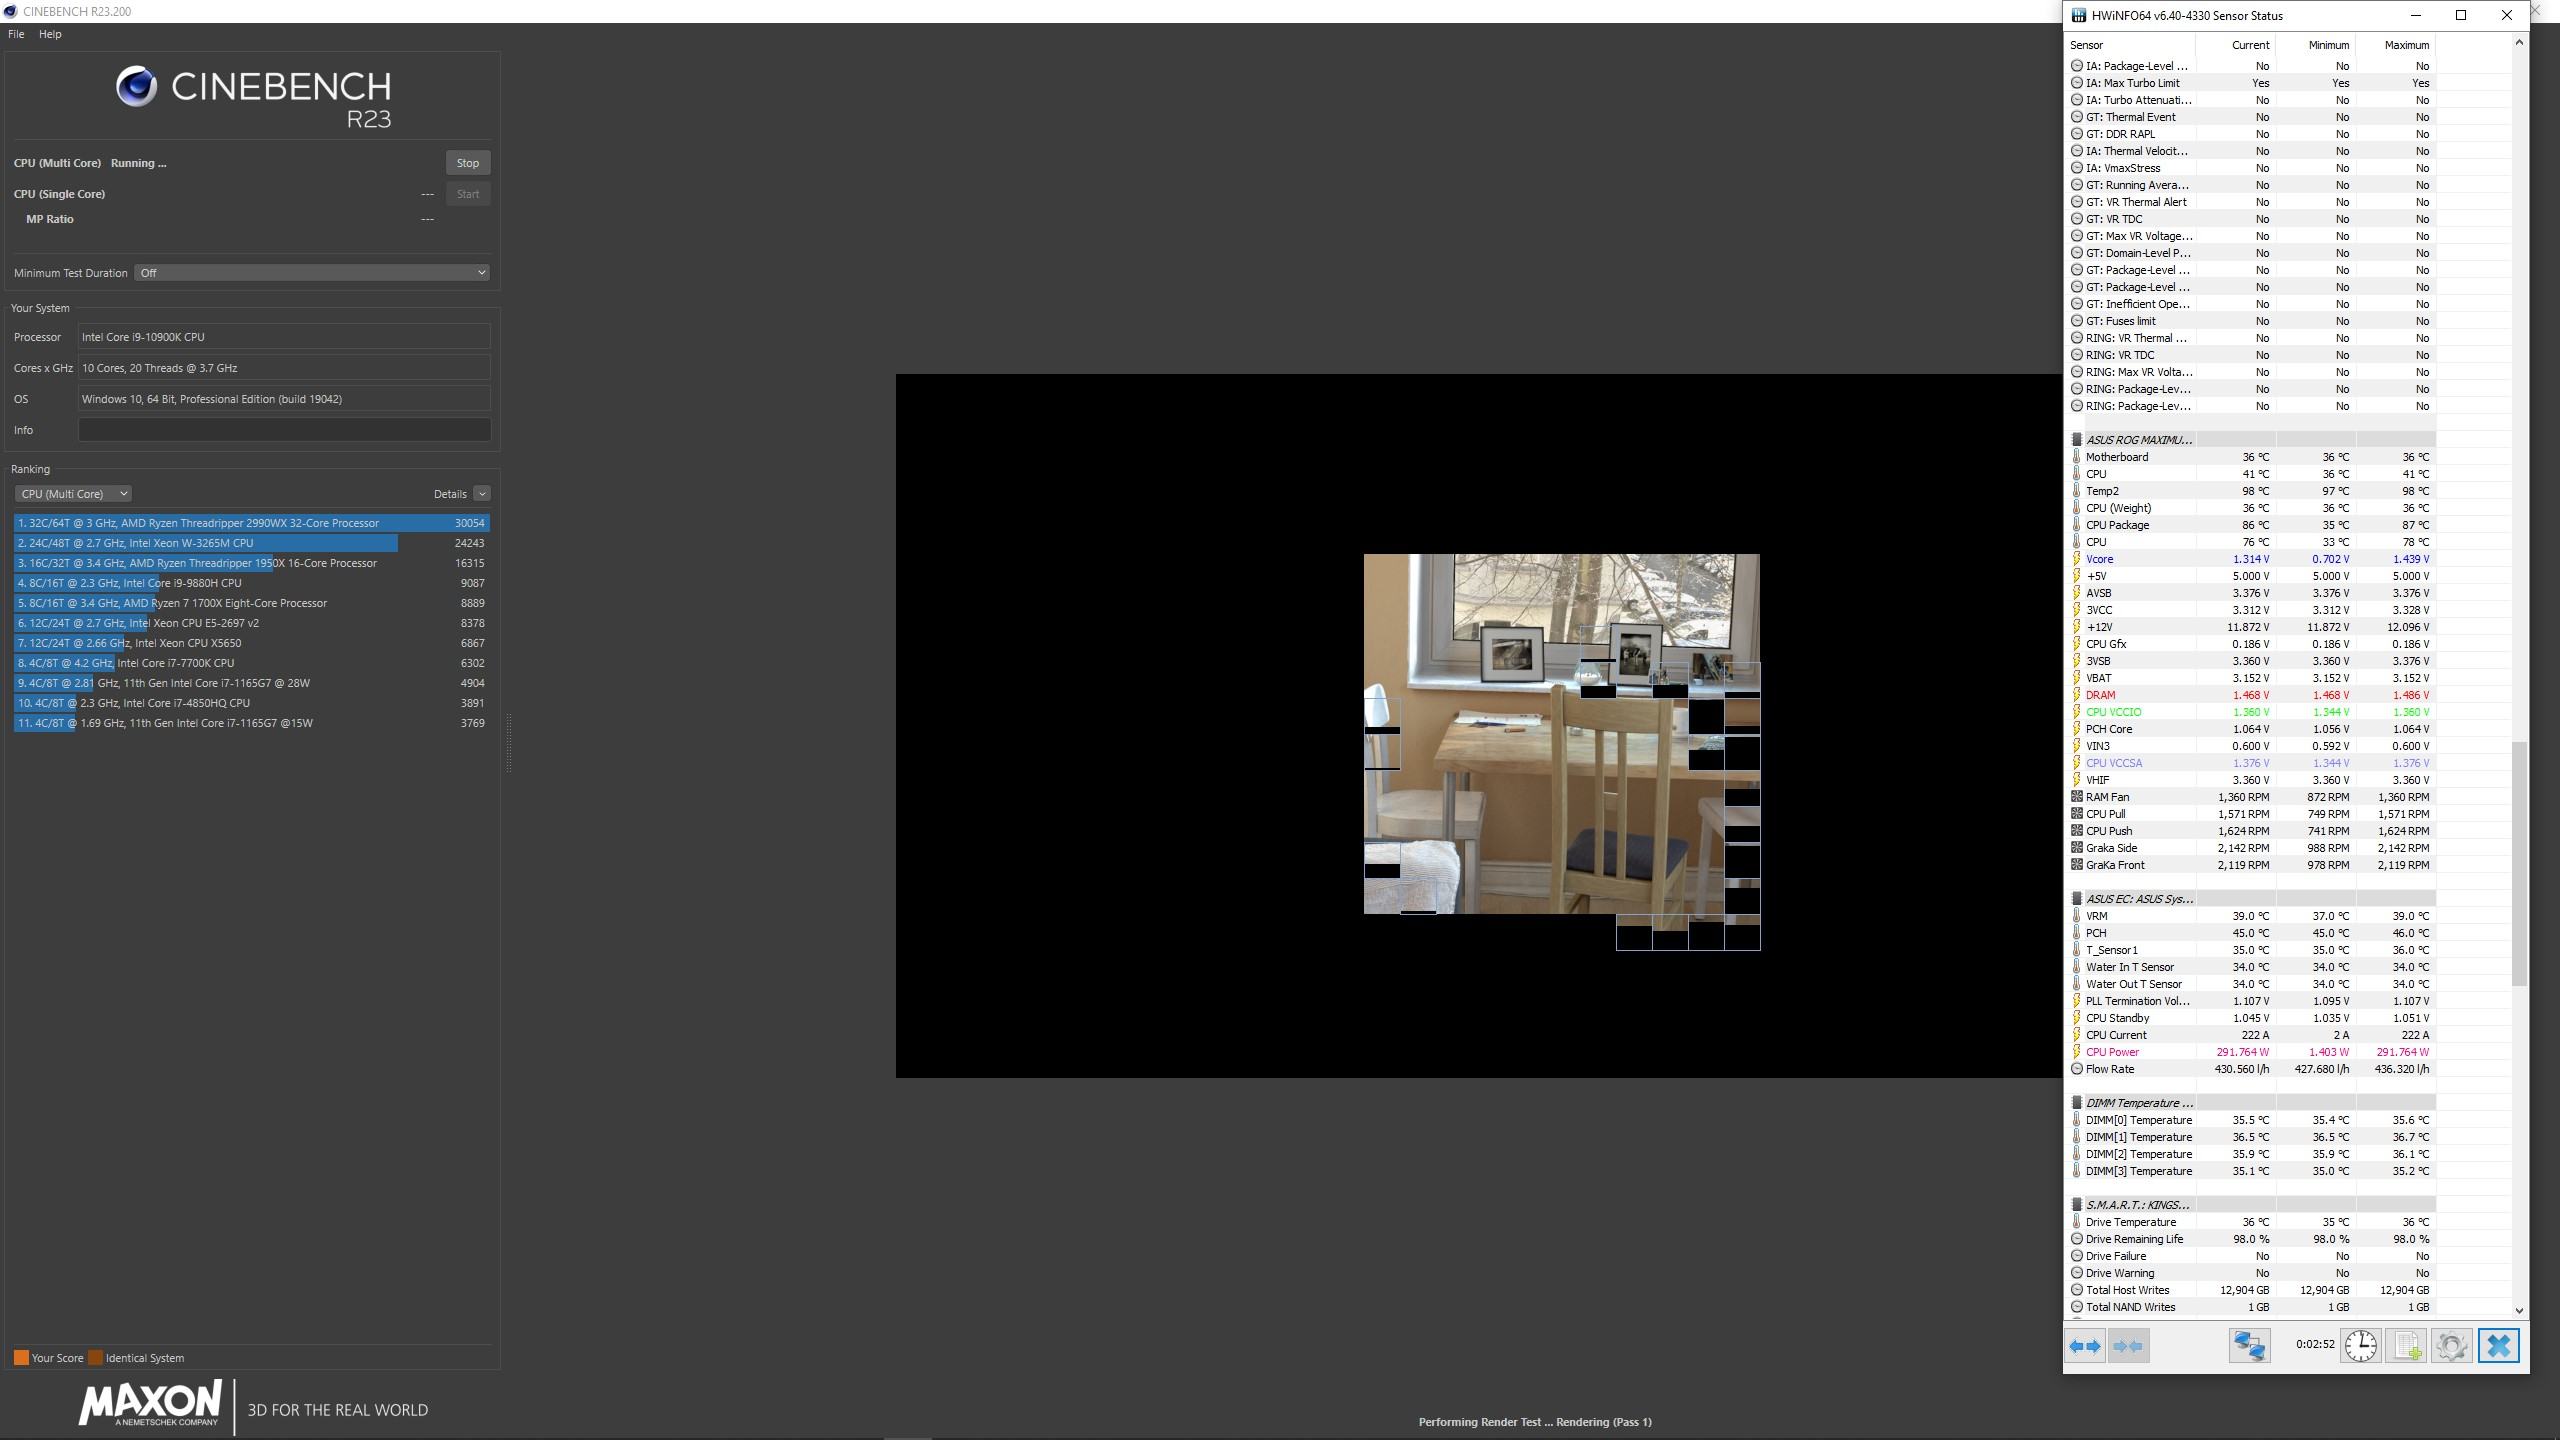Collapse the ASUS ROG MAXIMUS sensor group icon
The width and height of the screenshot is (2560, 1440).
pos(2076,440)
